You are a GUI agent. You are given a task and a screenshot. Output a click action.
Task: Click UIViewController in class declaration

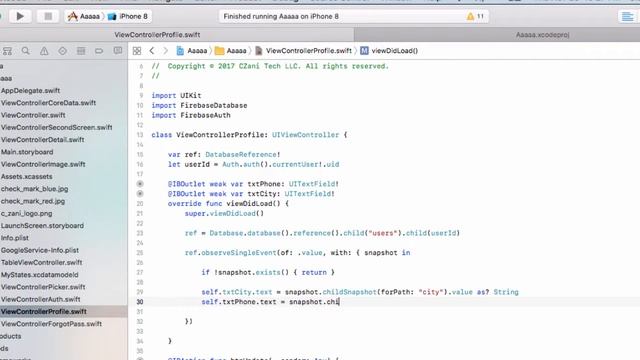pyautogui.click(x=305, y=135)
